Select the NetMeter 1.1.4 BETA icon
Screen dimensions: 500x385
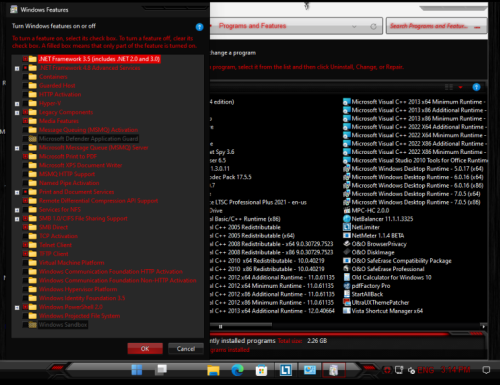tap(347, 235)
